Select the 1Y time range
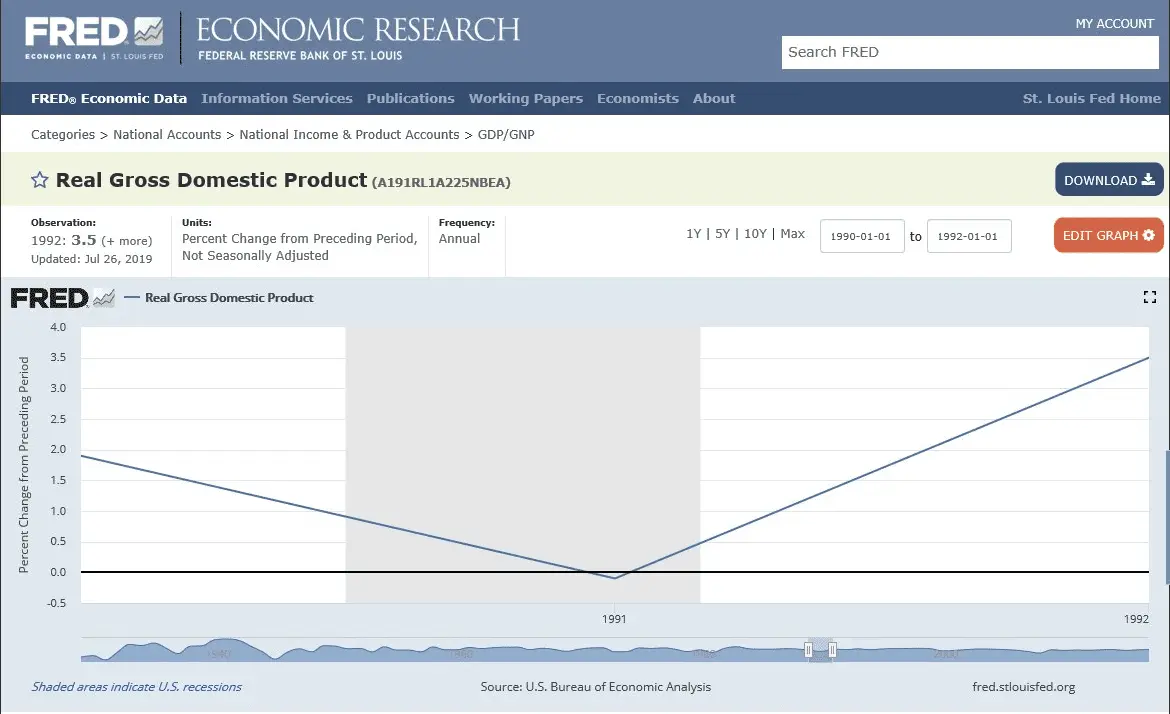1170x714 pixels. pyautogui.click(x=693, y=234)
